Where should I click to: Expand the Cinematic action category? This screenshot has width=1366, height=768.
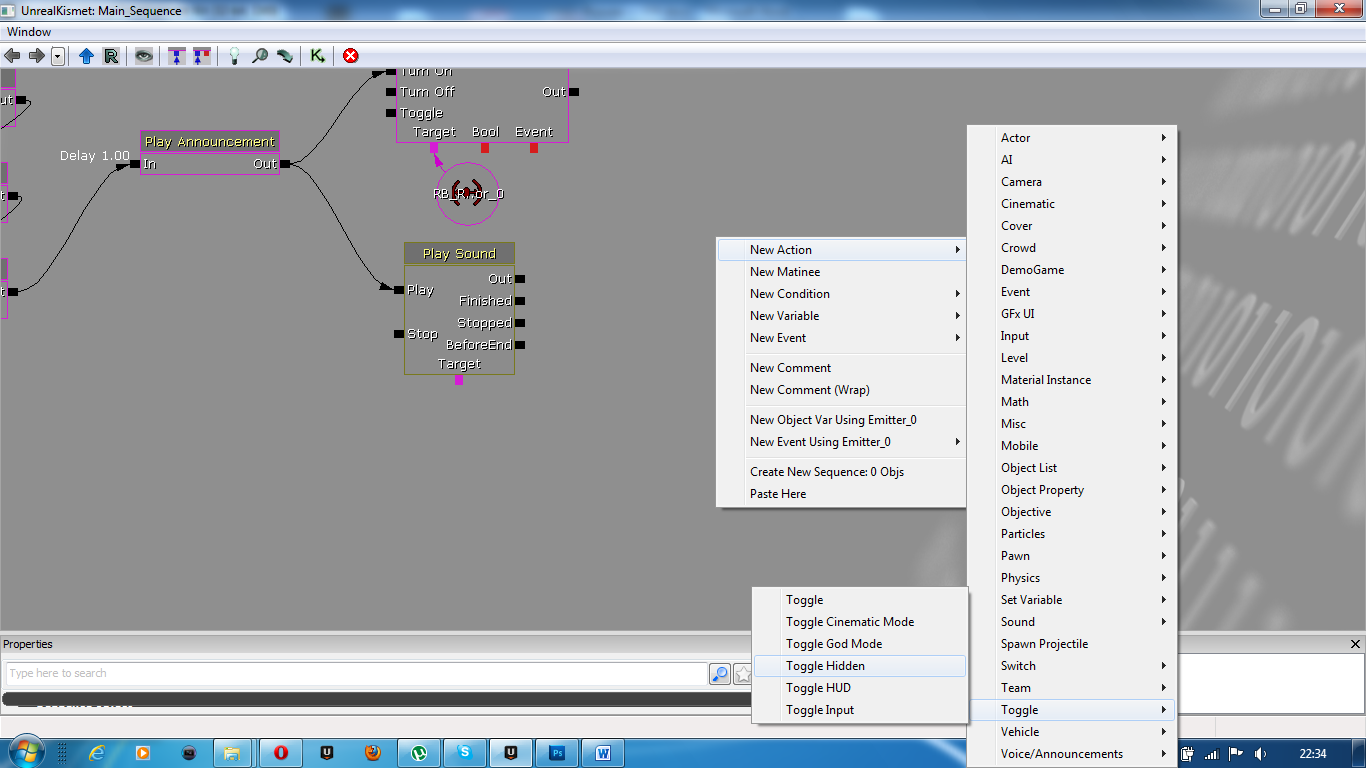(1072, 204)
